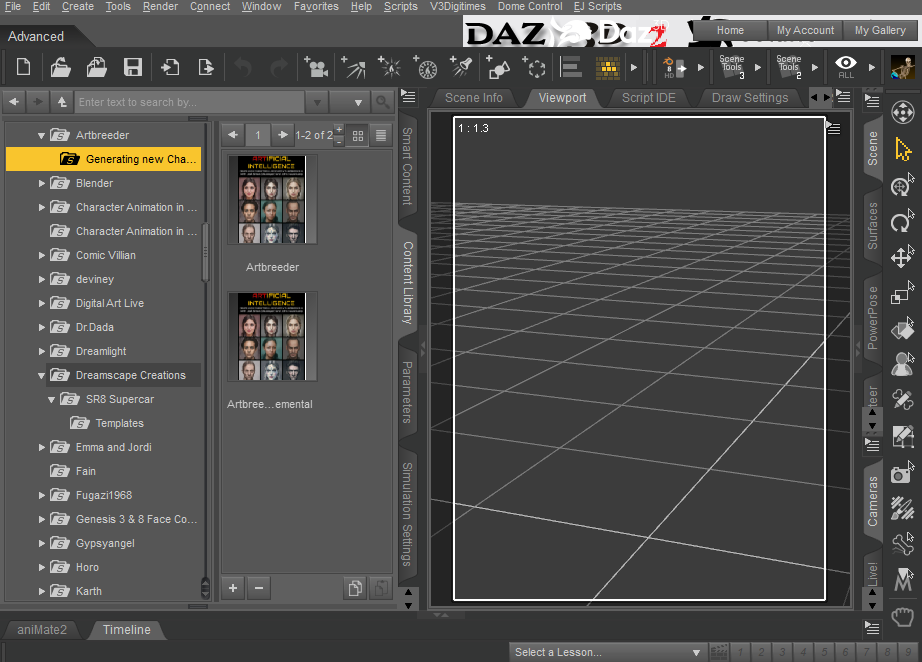This screenshot has height=662, width=922.
Task: Go to next content page arrow
Action: click(x=283, y=135)
